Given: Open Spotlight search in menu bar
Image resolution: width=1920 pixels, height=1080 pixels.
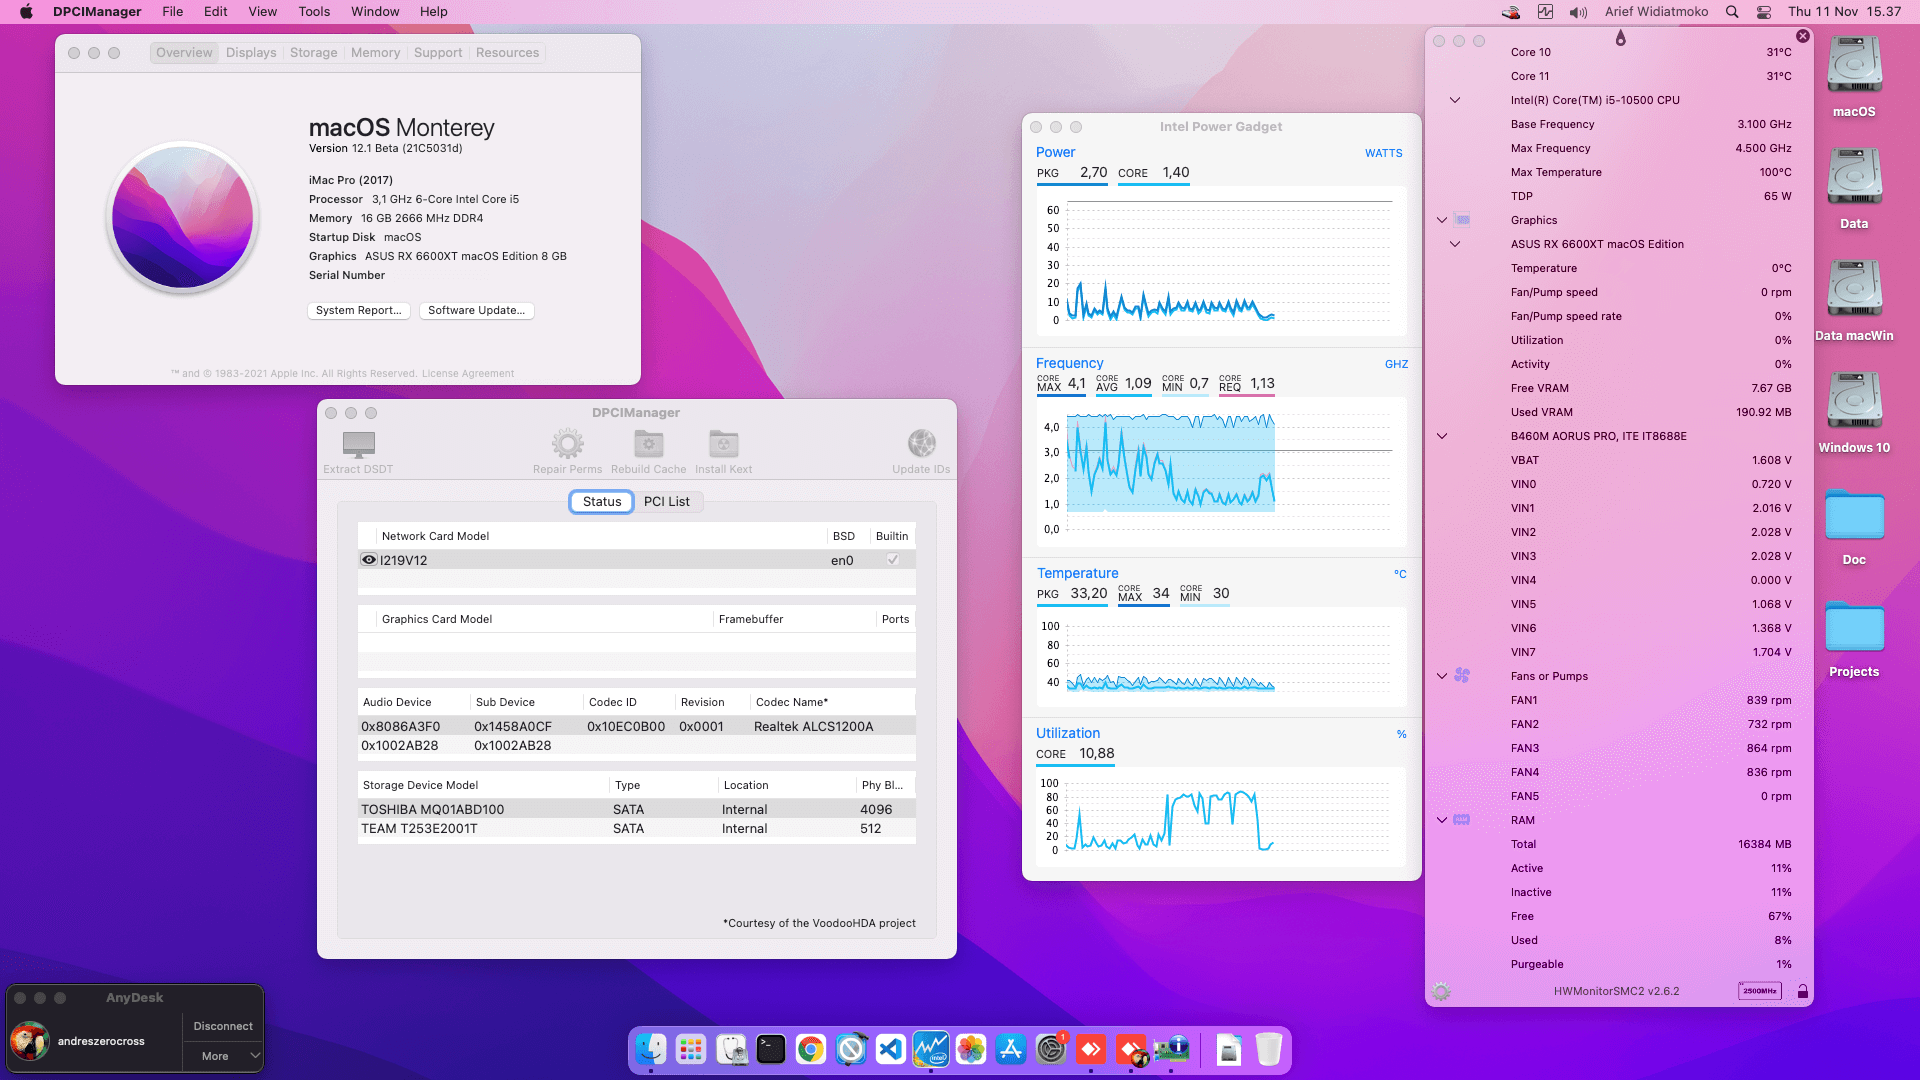Looking at the screenshot, I should point(1732,12).
